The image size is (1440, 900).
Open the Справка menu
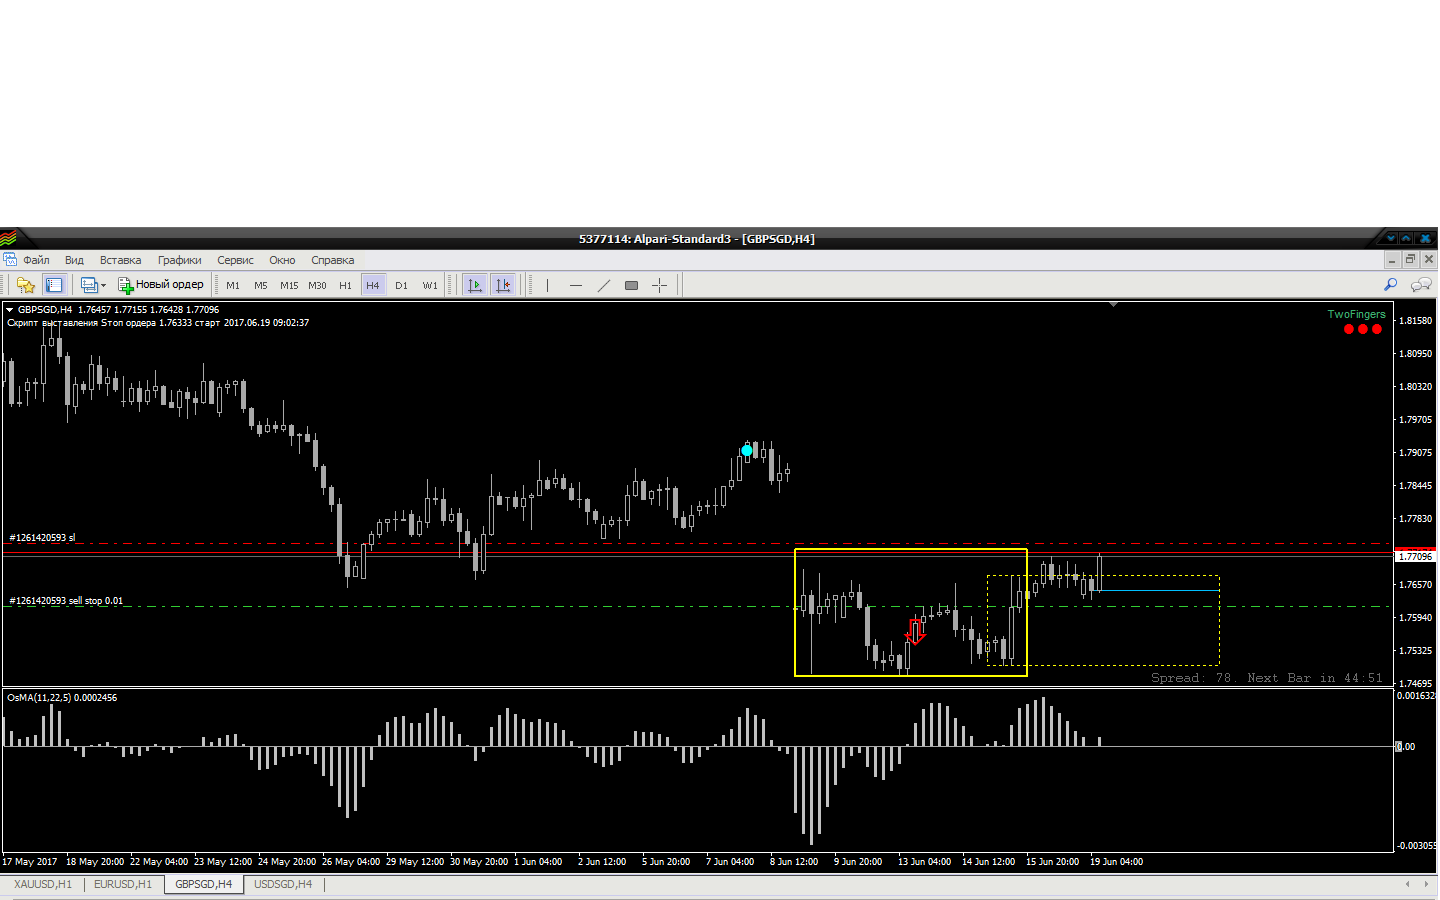pos(333,260)
